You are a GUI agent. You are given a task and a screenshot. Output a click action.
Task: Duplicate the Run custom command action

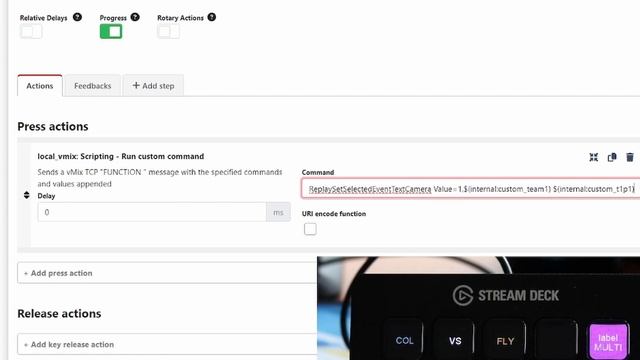click(x=612, y=157)
